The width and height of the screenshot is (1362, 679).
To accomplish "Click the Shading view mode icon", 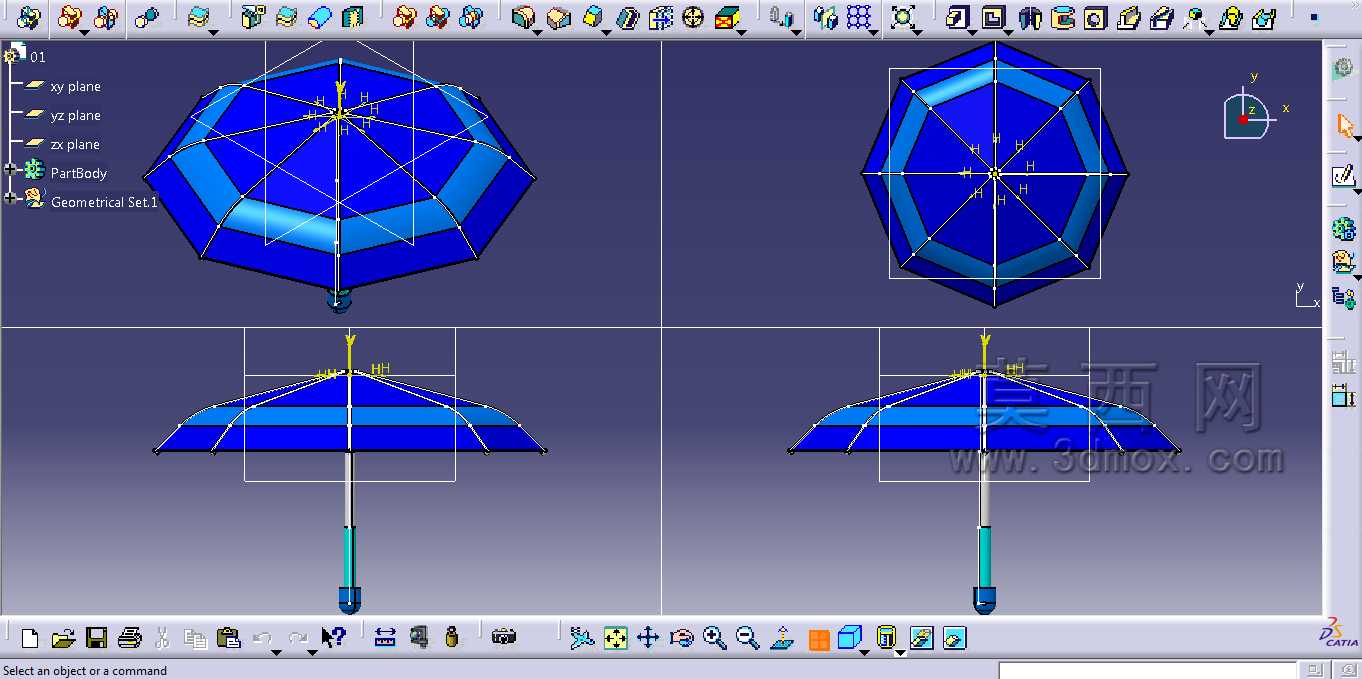I will tap(885, 637).
